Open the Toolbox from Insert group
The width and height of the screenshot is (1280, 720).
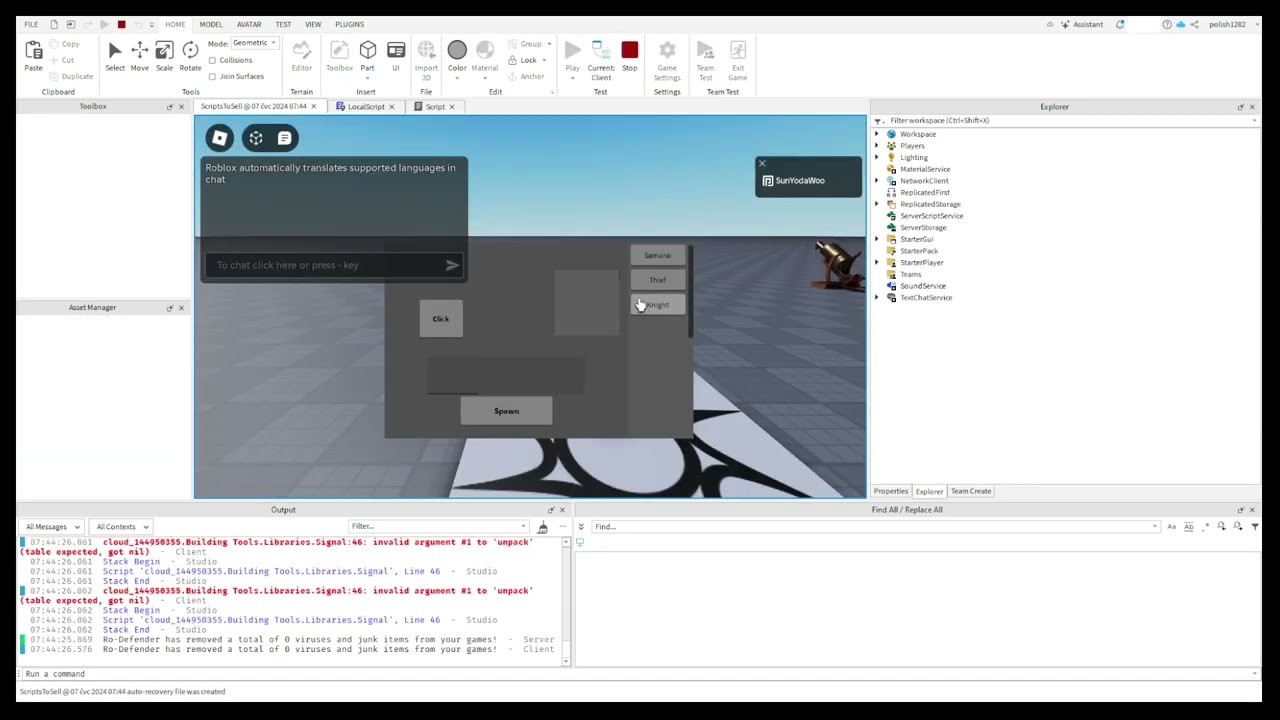(x=339, y=56)
